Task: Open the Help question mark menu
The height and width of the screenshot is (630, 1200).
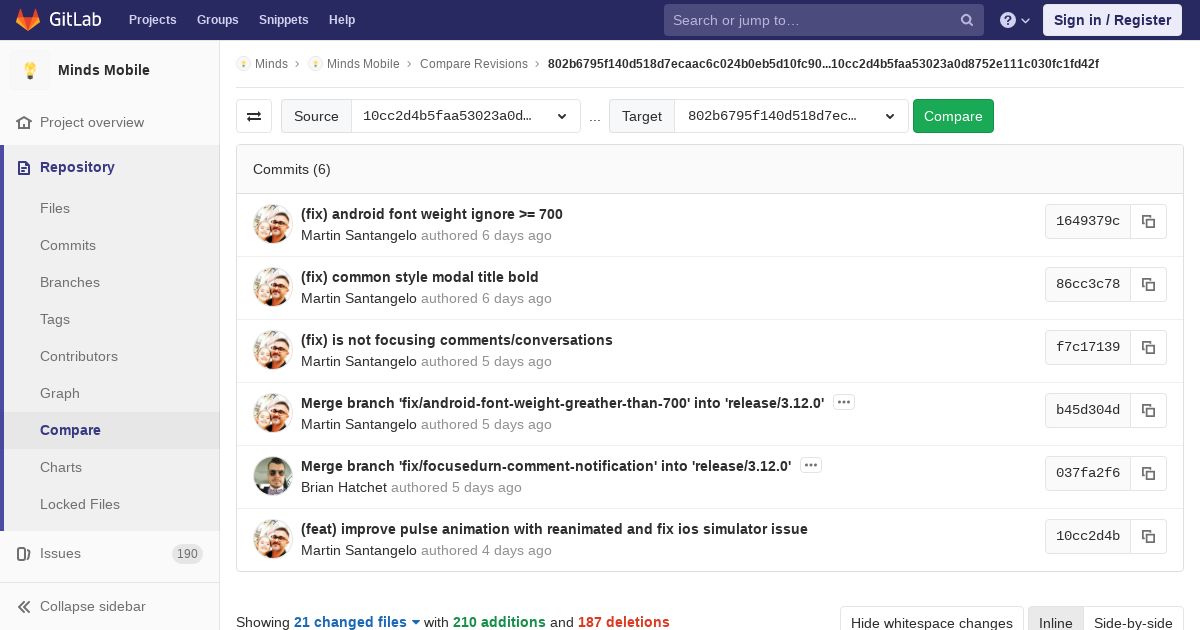Action: tap(1014, 20)
